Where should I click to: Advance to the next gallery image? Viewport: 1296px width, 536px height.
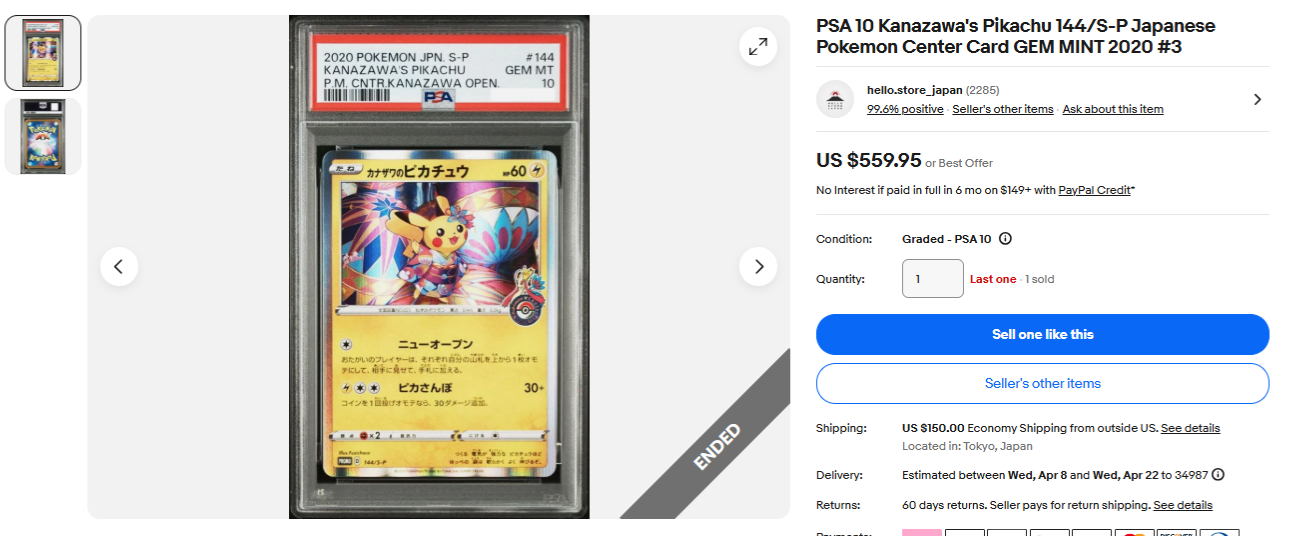click(x=758, y=266)
